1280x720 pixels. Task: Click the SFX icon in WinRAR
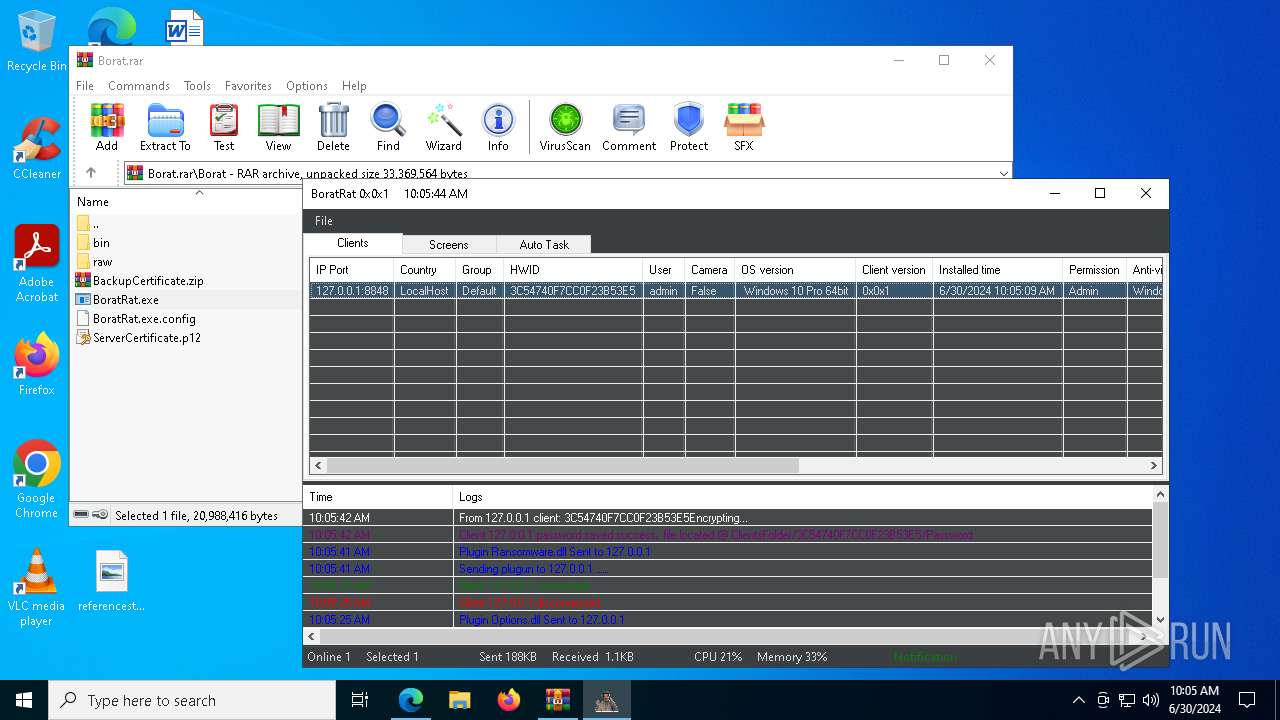tap(744, 127)
